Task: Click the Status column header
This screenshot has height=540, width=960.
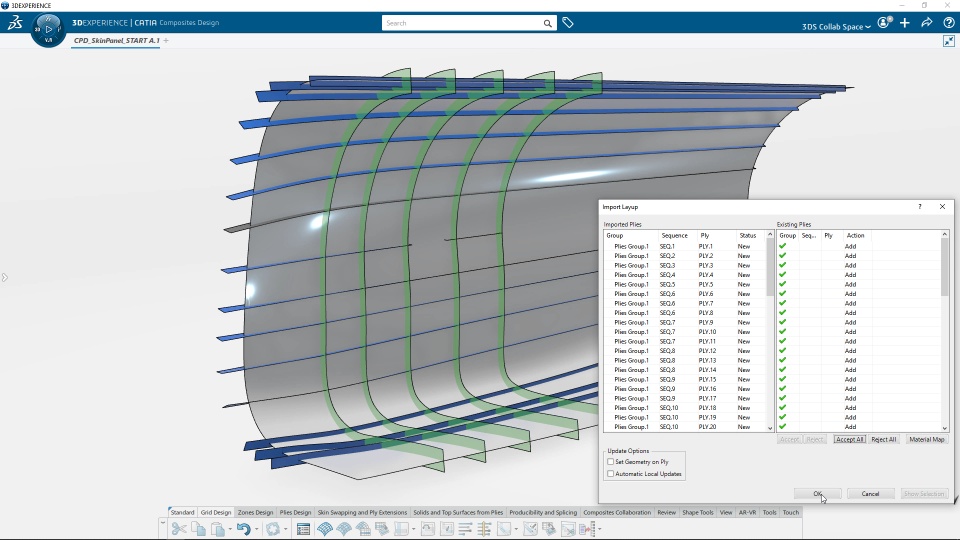Action: [748, 235]
